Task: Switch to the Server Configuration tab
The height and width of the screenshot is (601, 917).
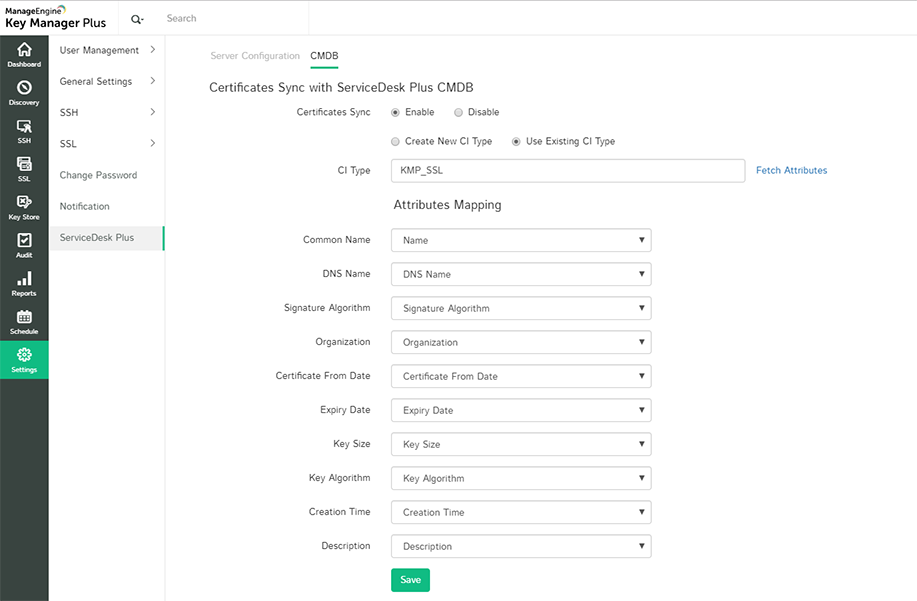Action: tap(255, 56)
